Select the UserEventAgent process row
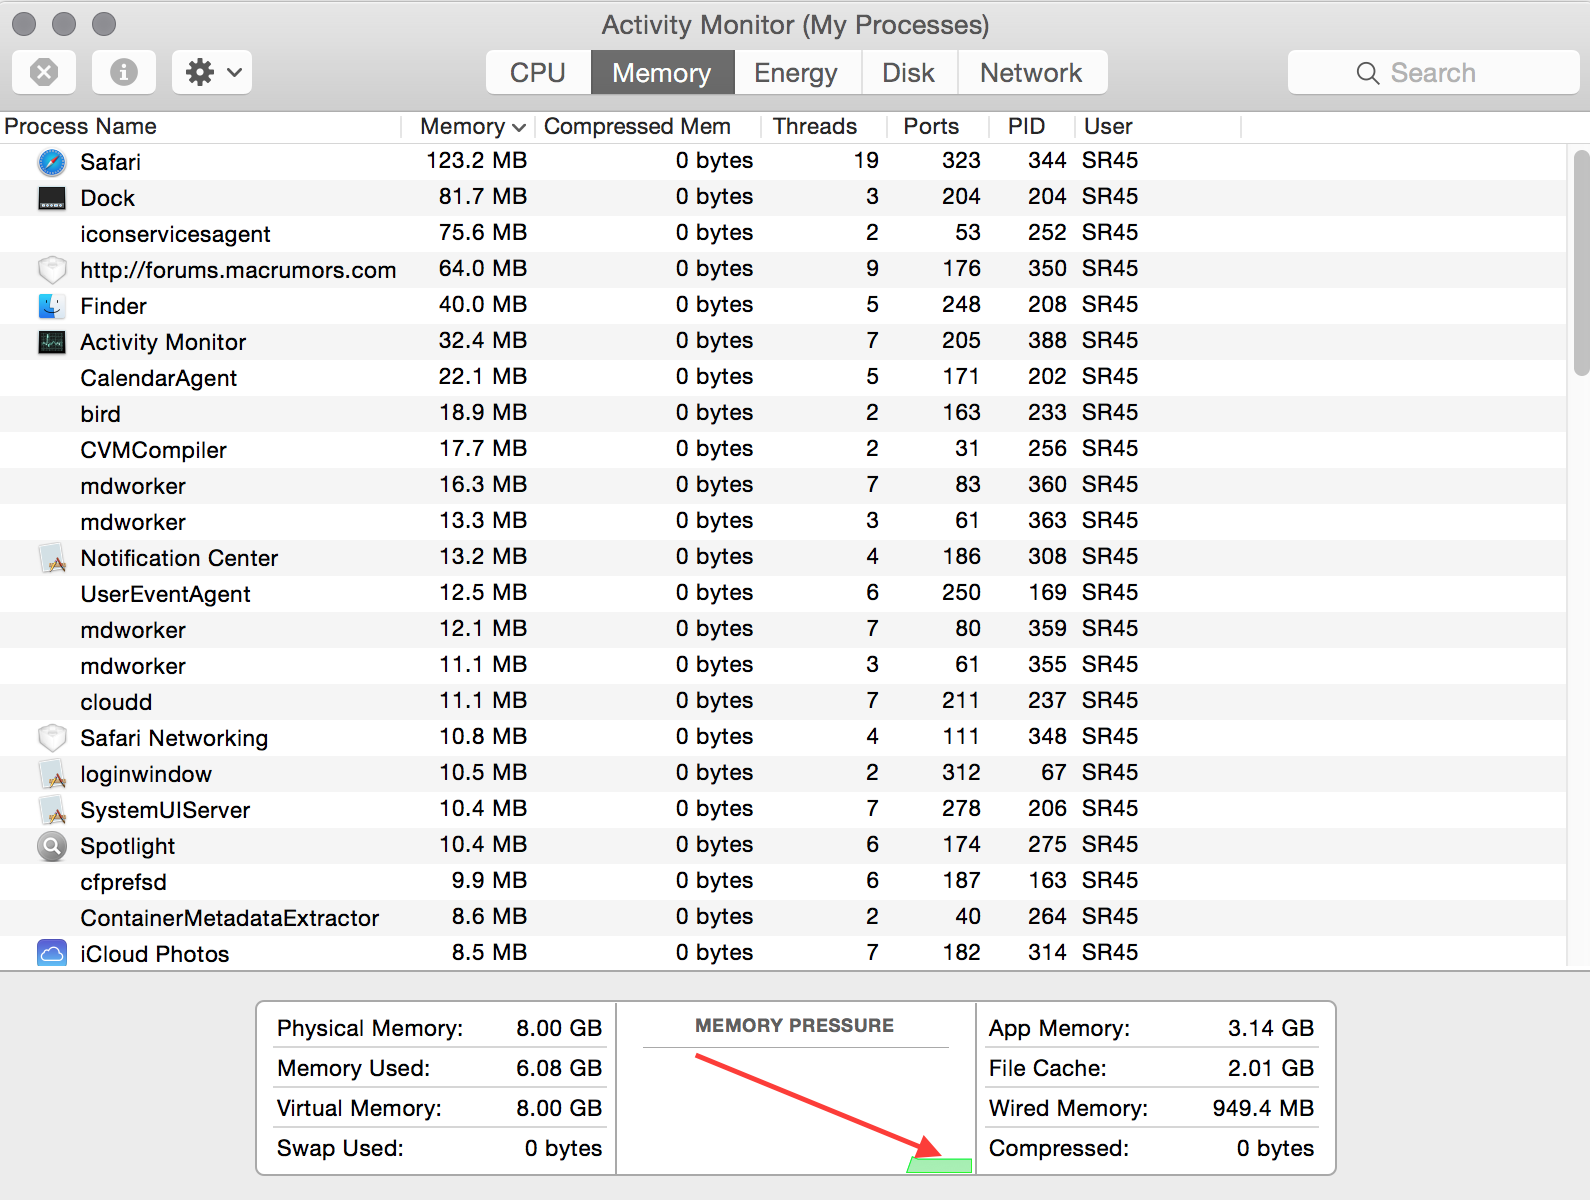 coord(783,594)
